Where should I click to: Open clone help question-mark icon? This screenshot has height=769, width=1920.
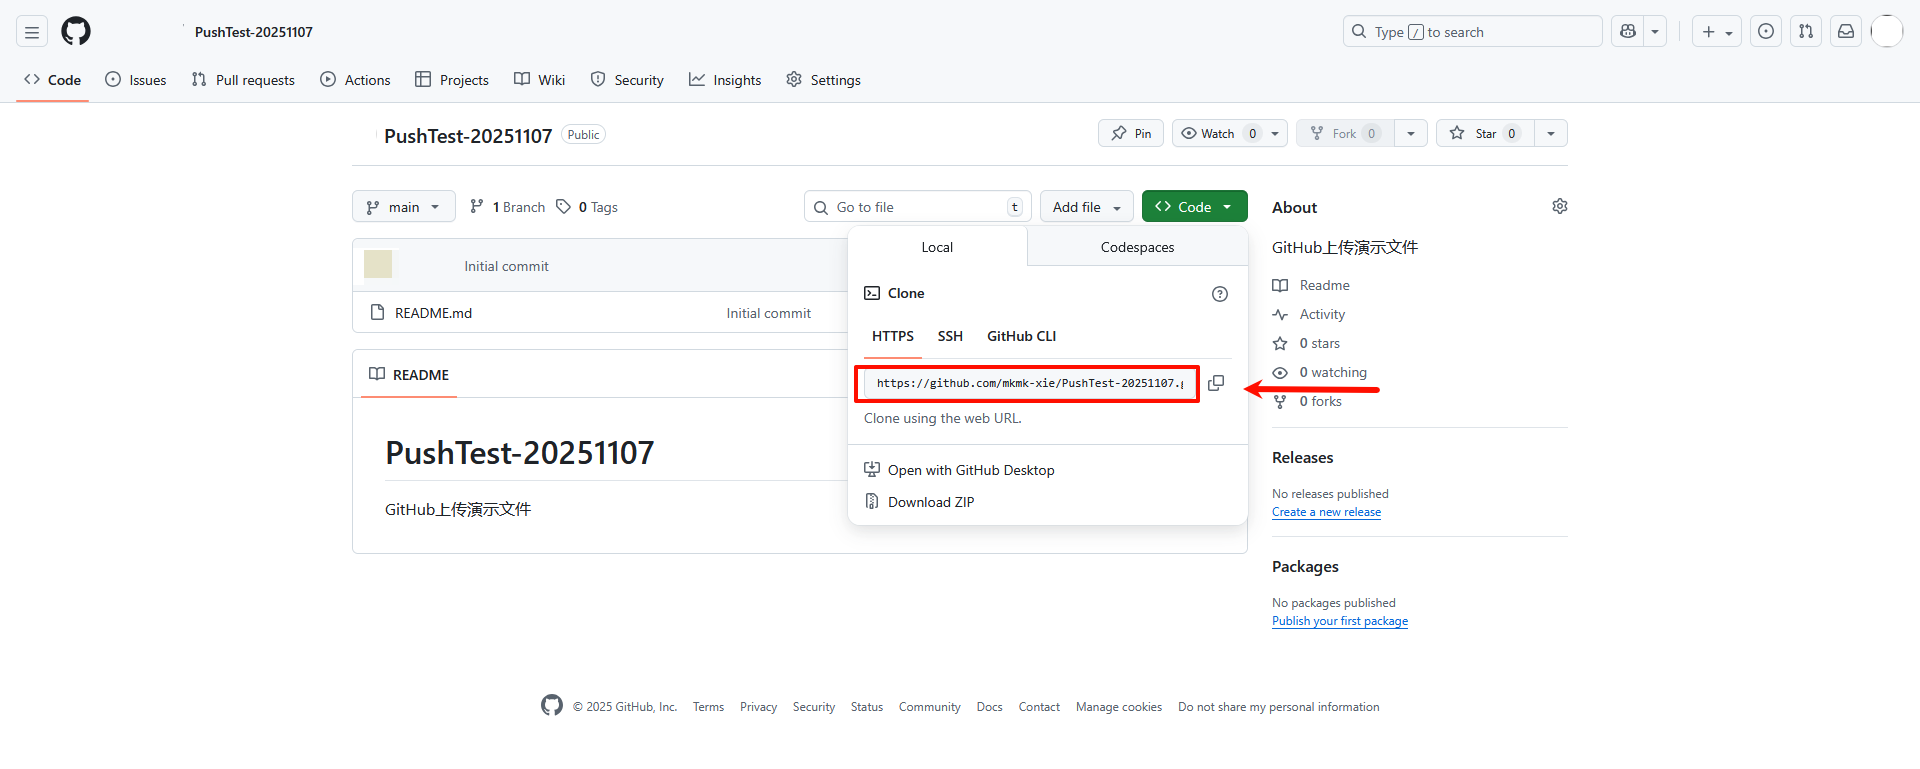point(1220,294)
